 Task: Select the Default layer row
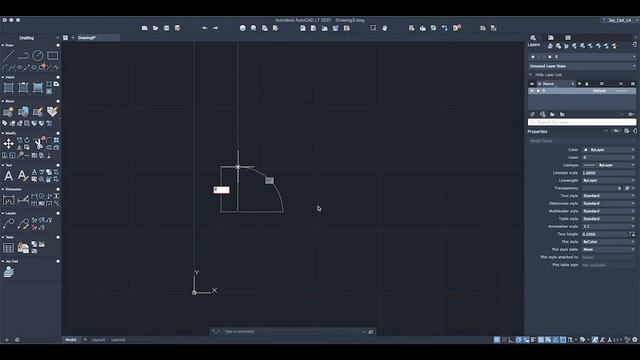coord(582,91)
